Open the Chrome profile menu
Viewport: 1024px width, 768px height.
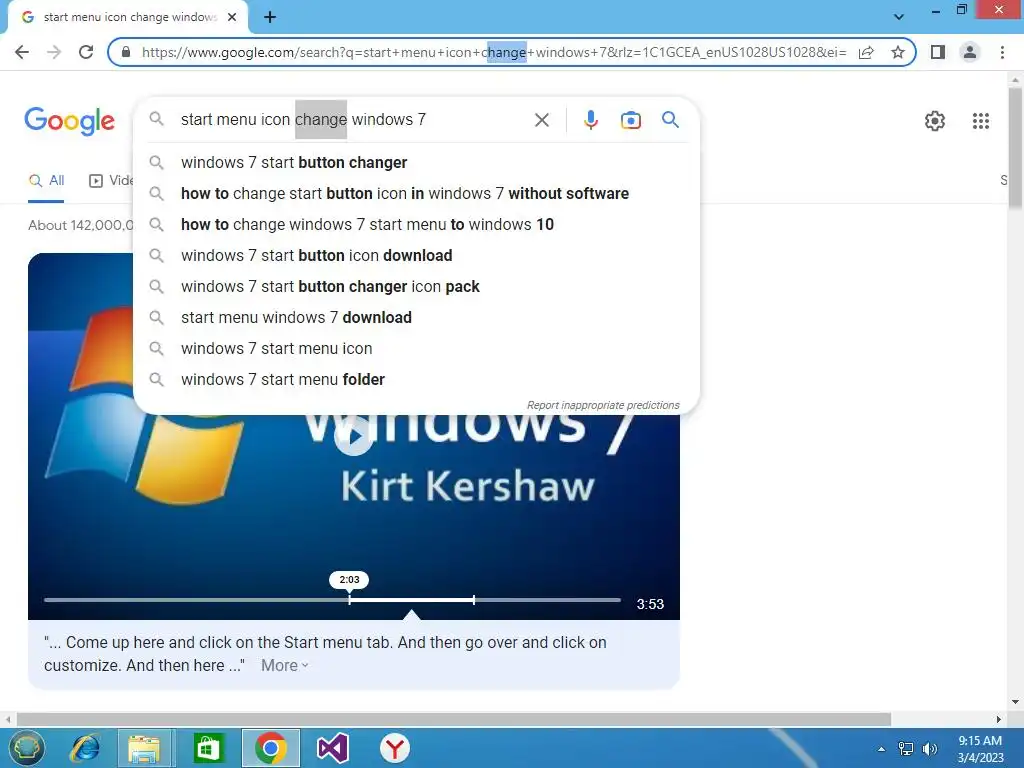tap(970, 52)
